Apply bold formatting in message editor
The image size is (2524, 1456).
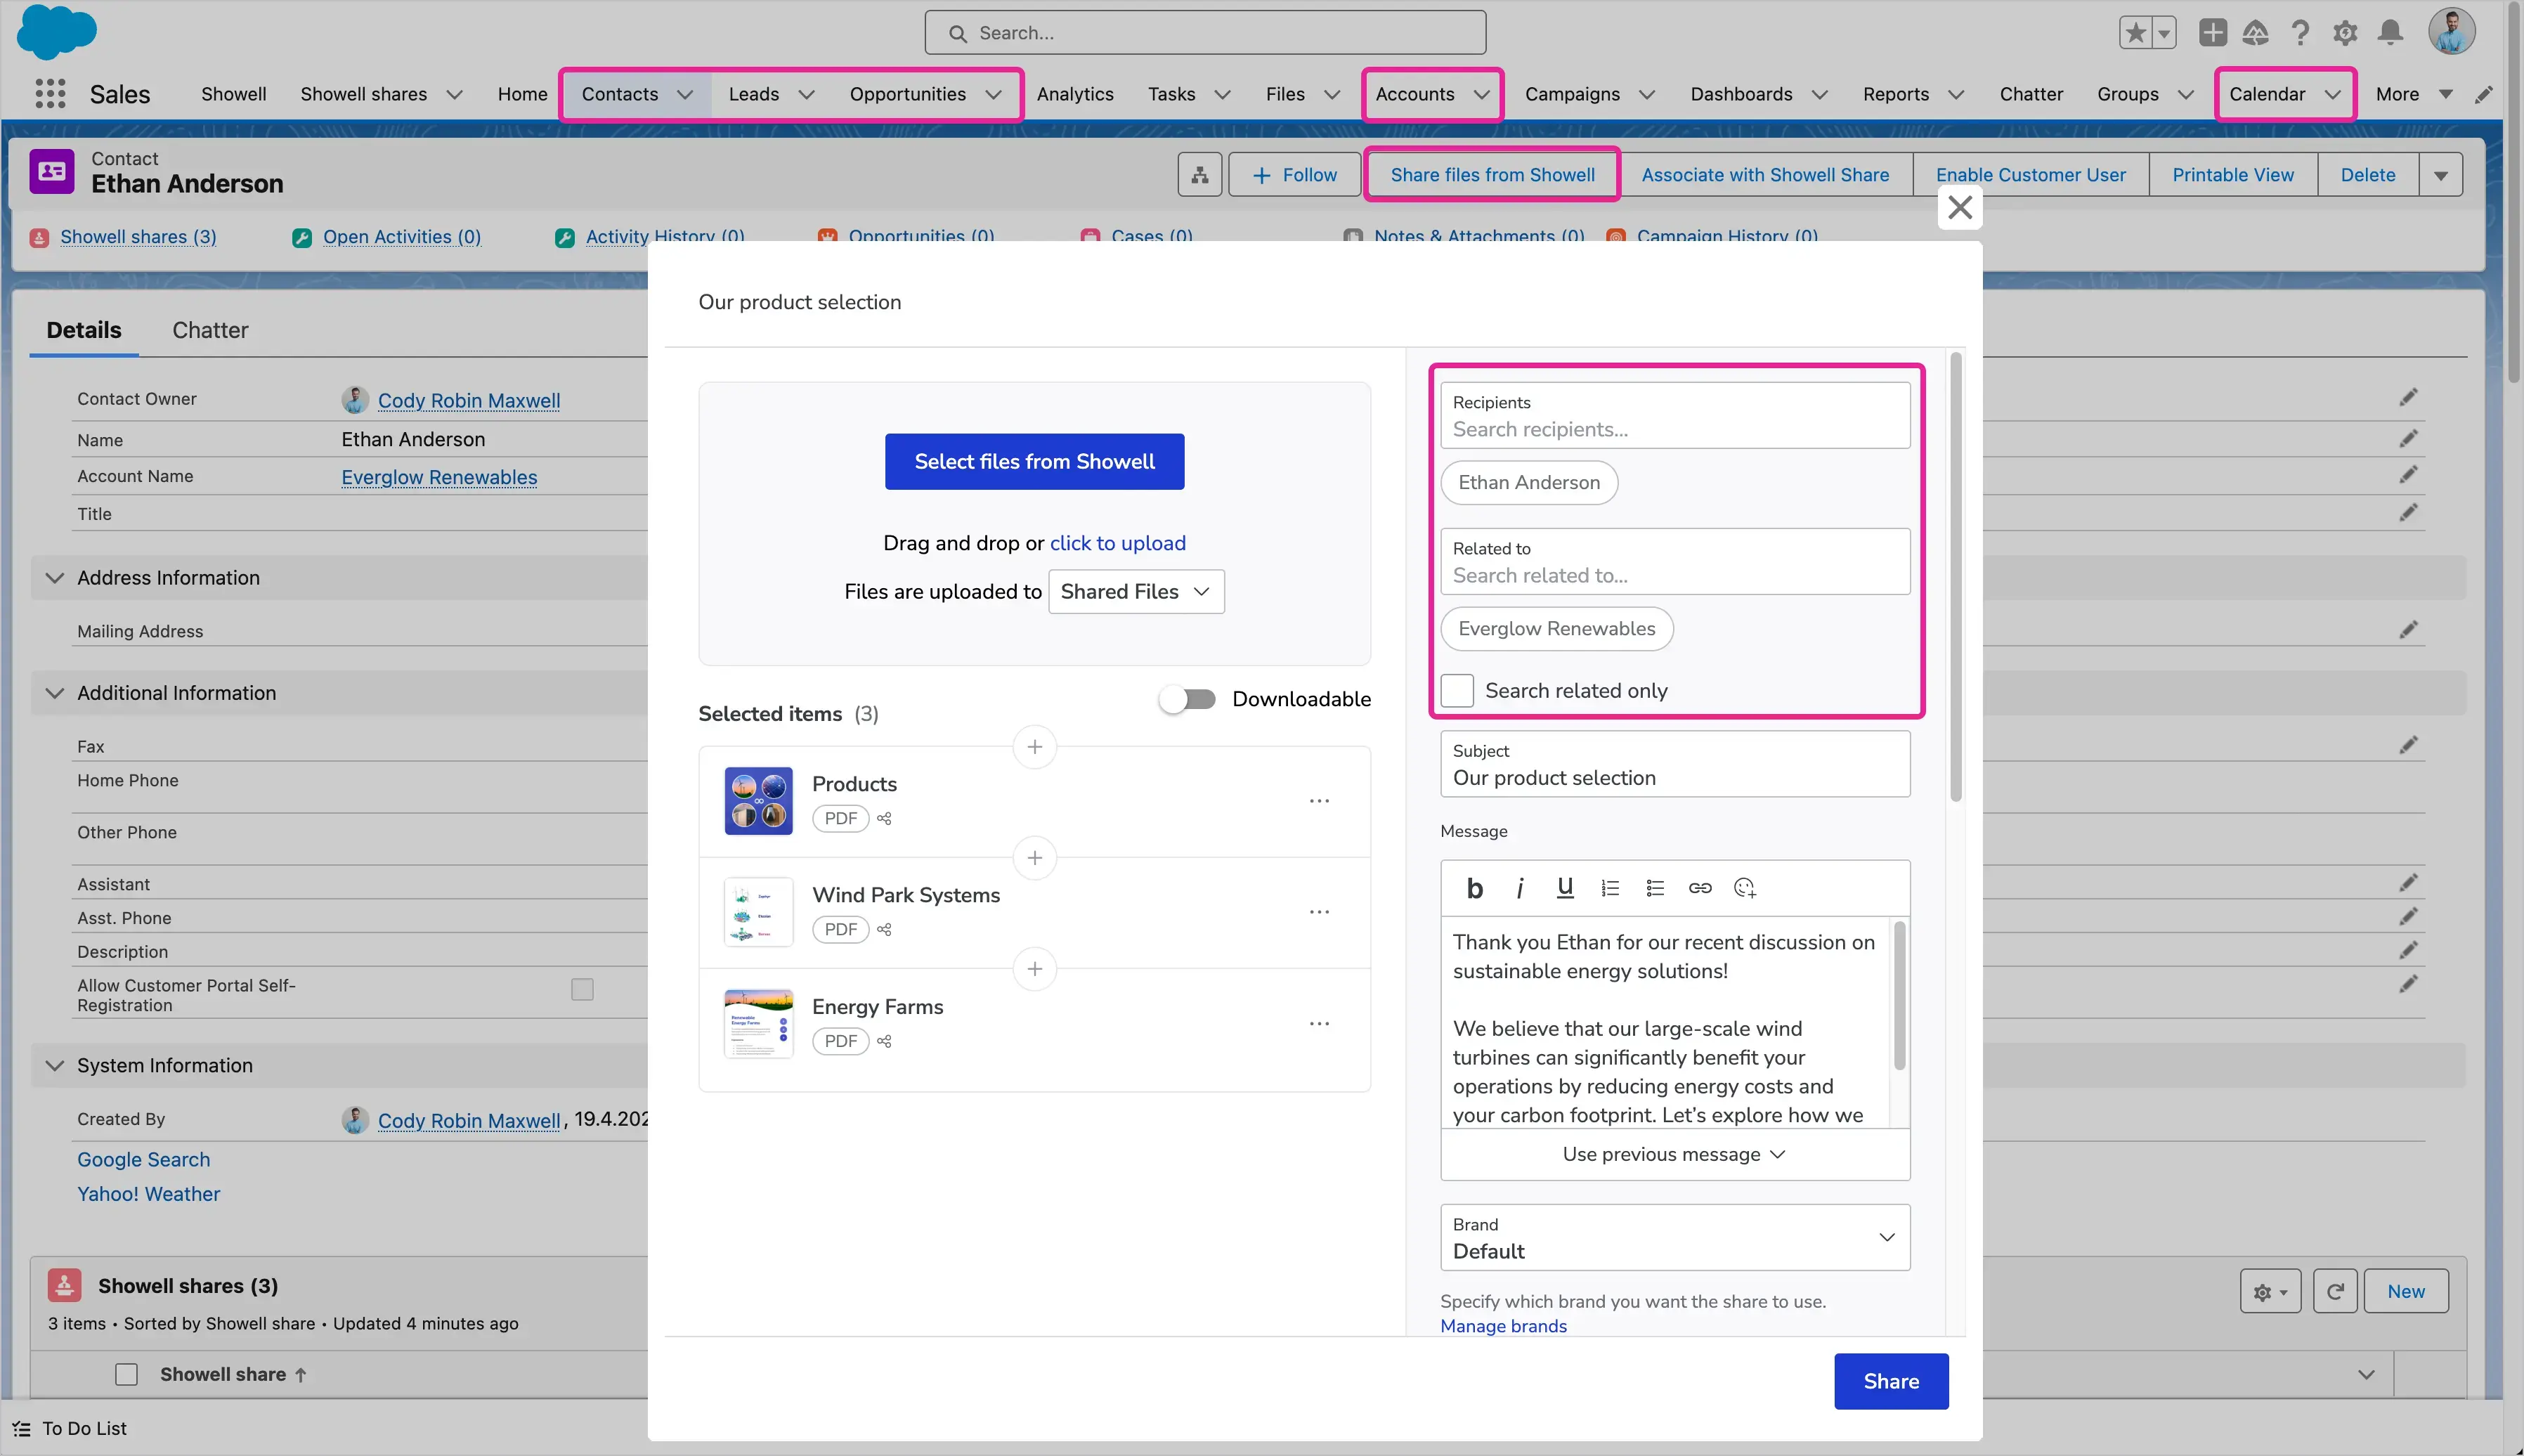[1474, 888]
